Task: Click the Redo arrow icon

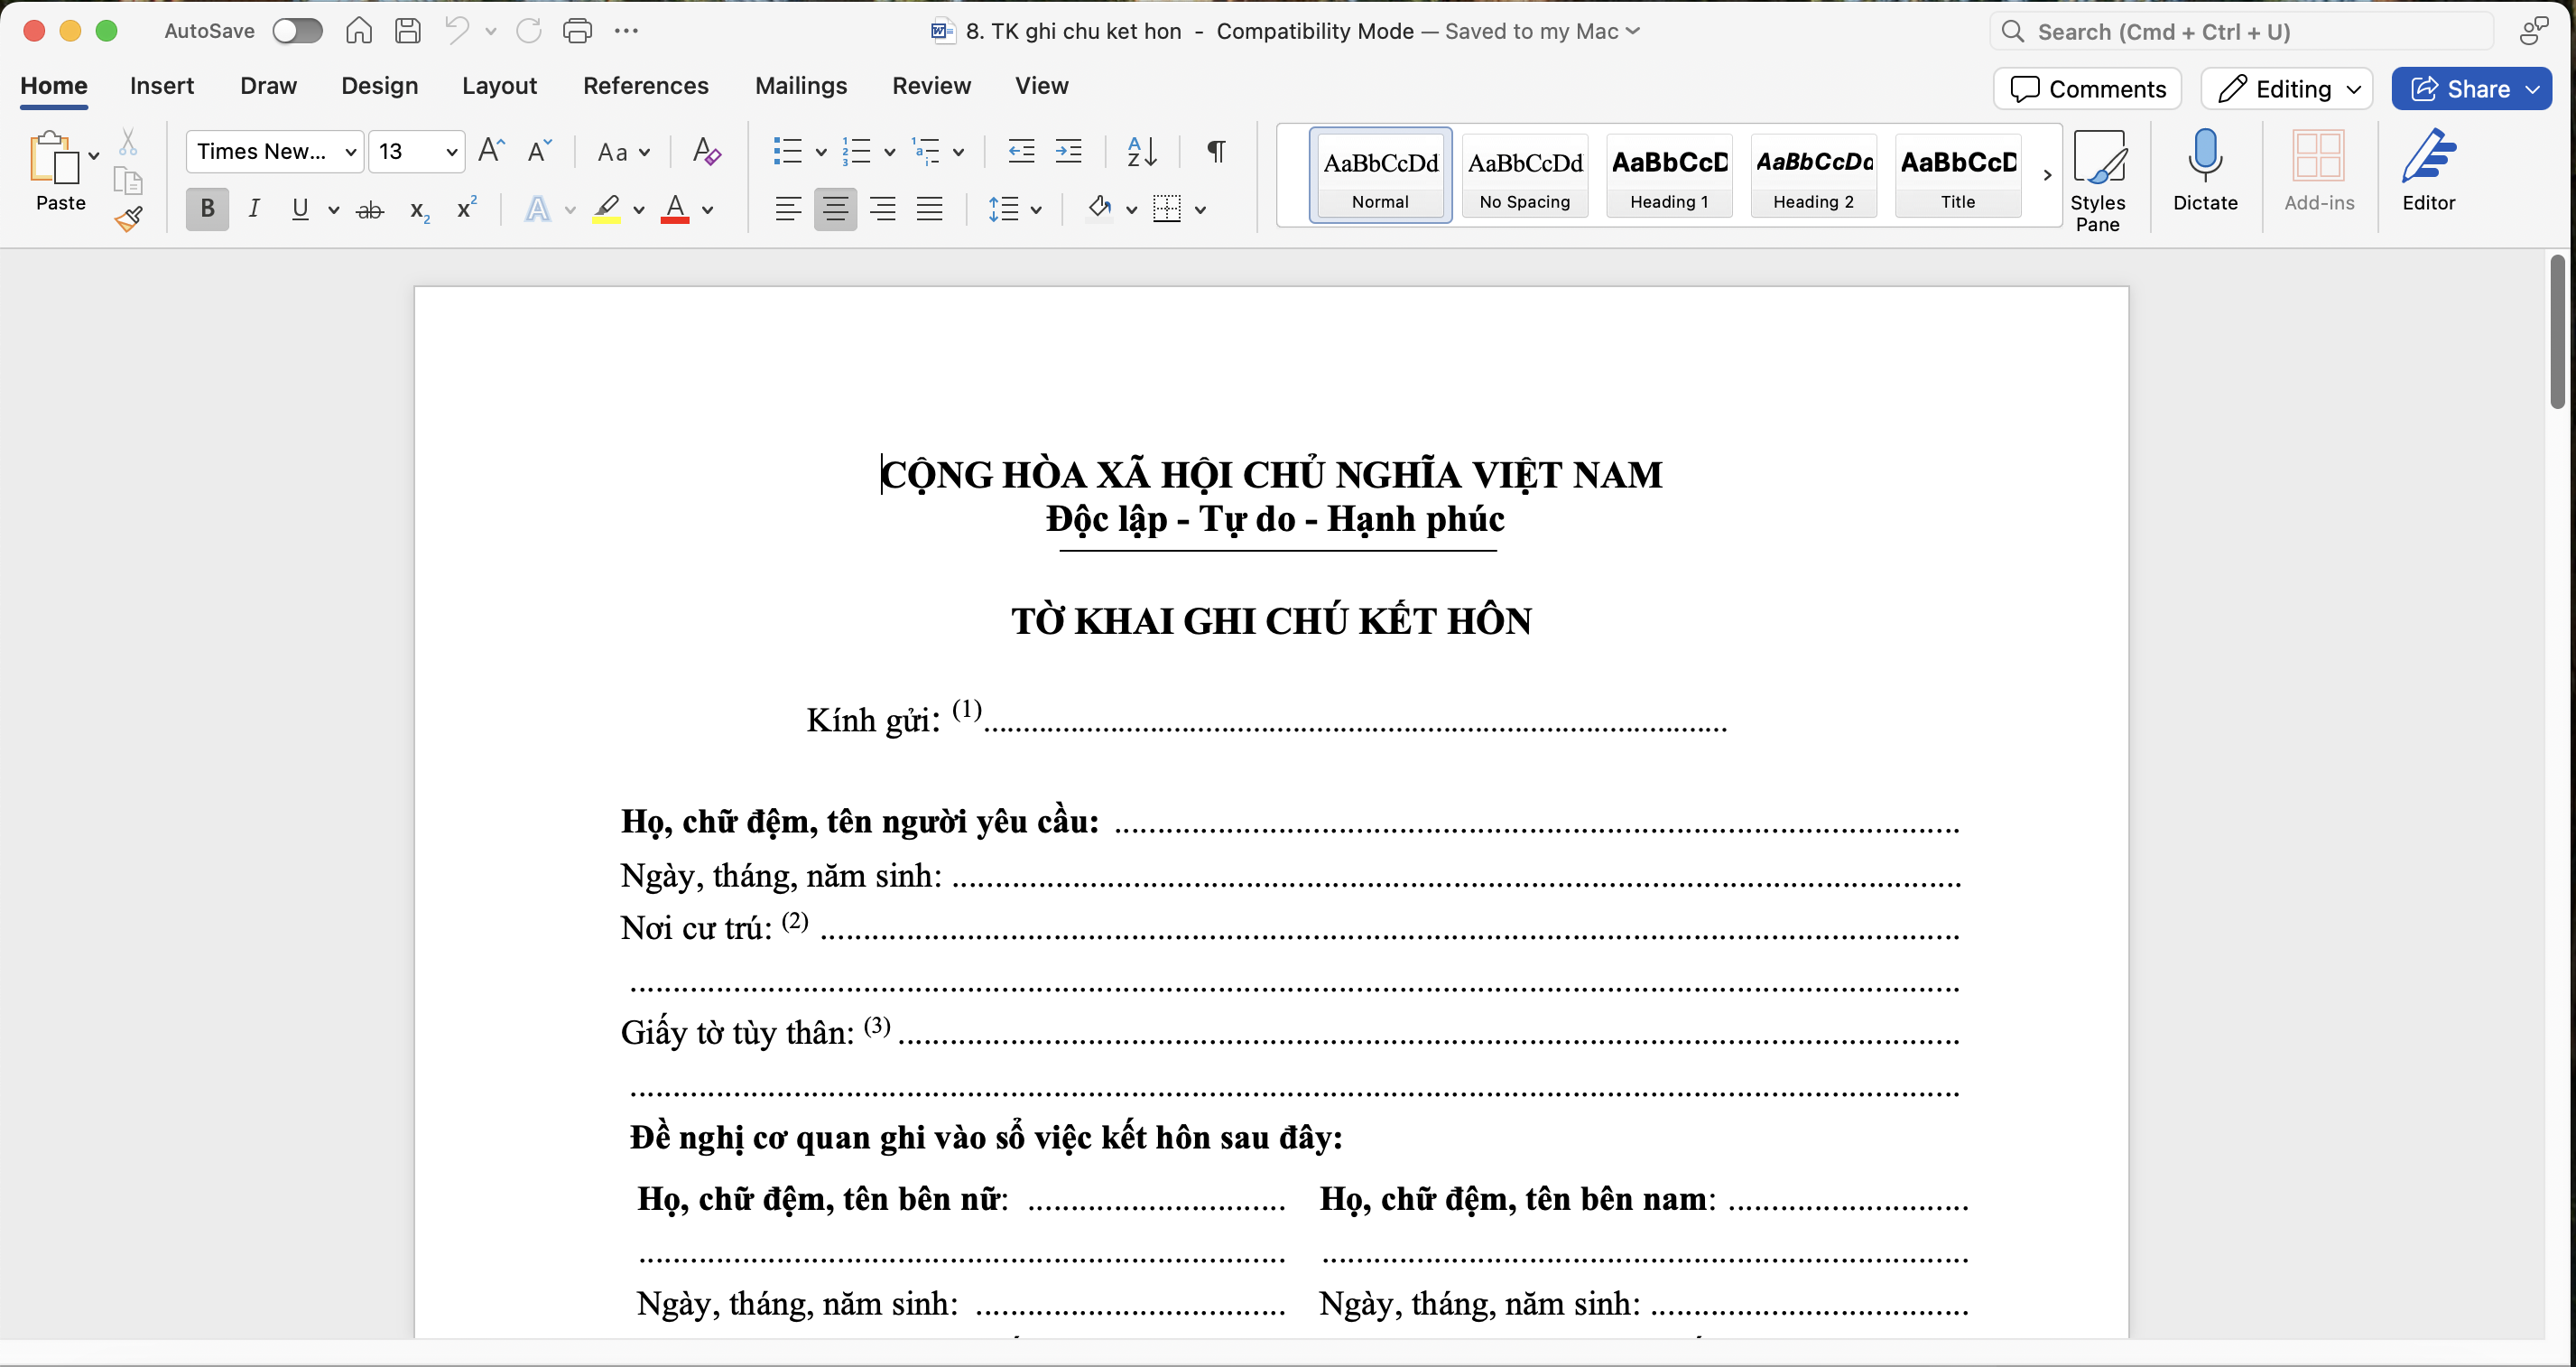Action: 529,31
